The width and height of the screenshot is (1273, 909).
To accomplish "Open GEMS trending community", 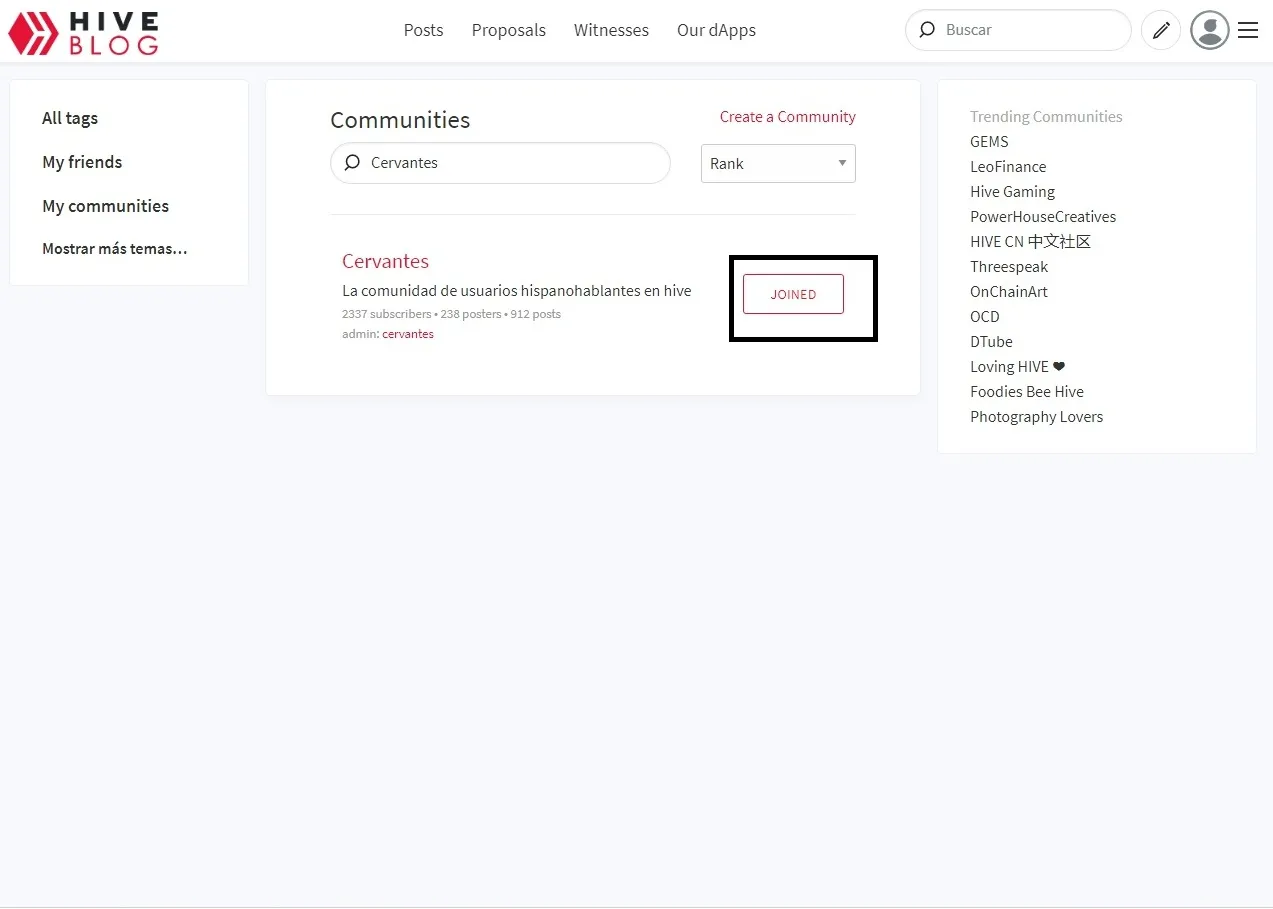I will [989, 142].
